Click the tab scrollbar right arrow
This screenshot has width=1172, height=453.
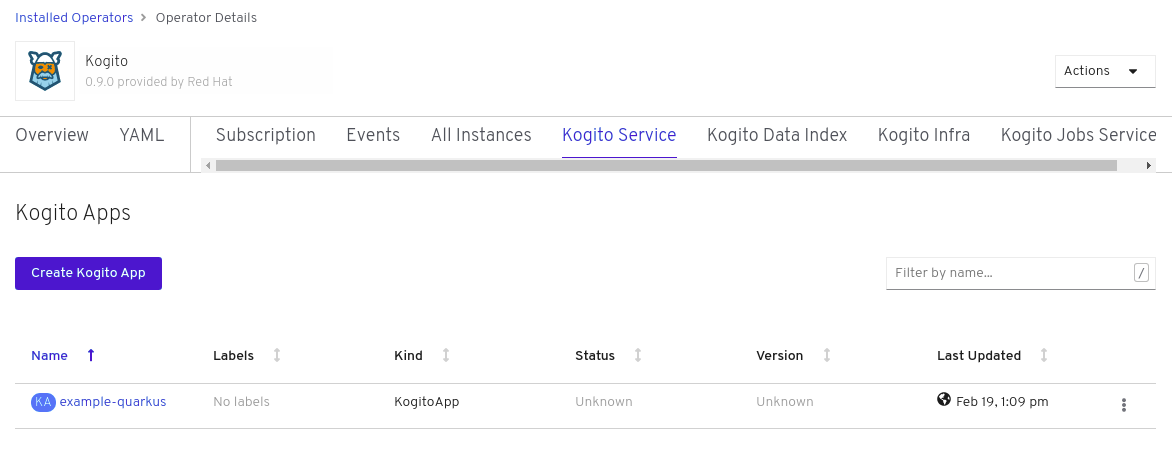1149,165
